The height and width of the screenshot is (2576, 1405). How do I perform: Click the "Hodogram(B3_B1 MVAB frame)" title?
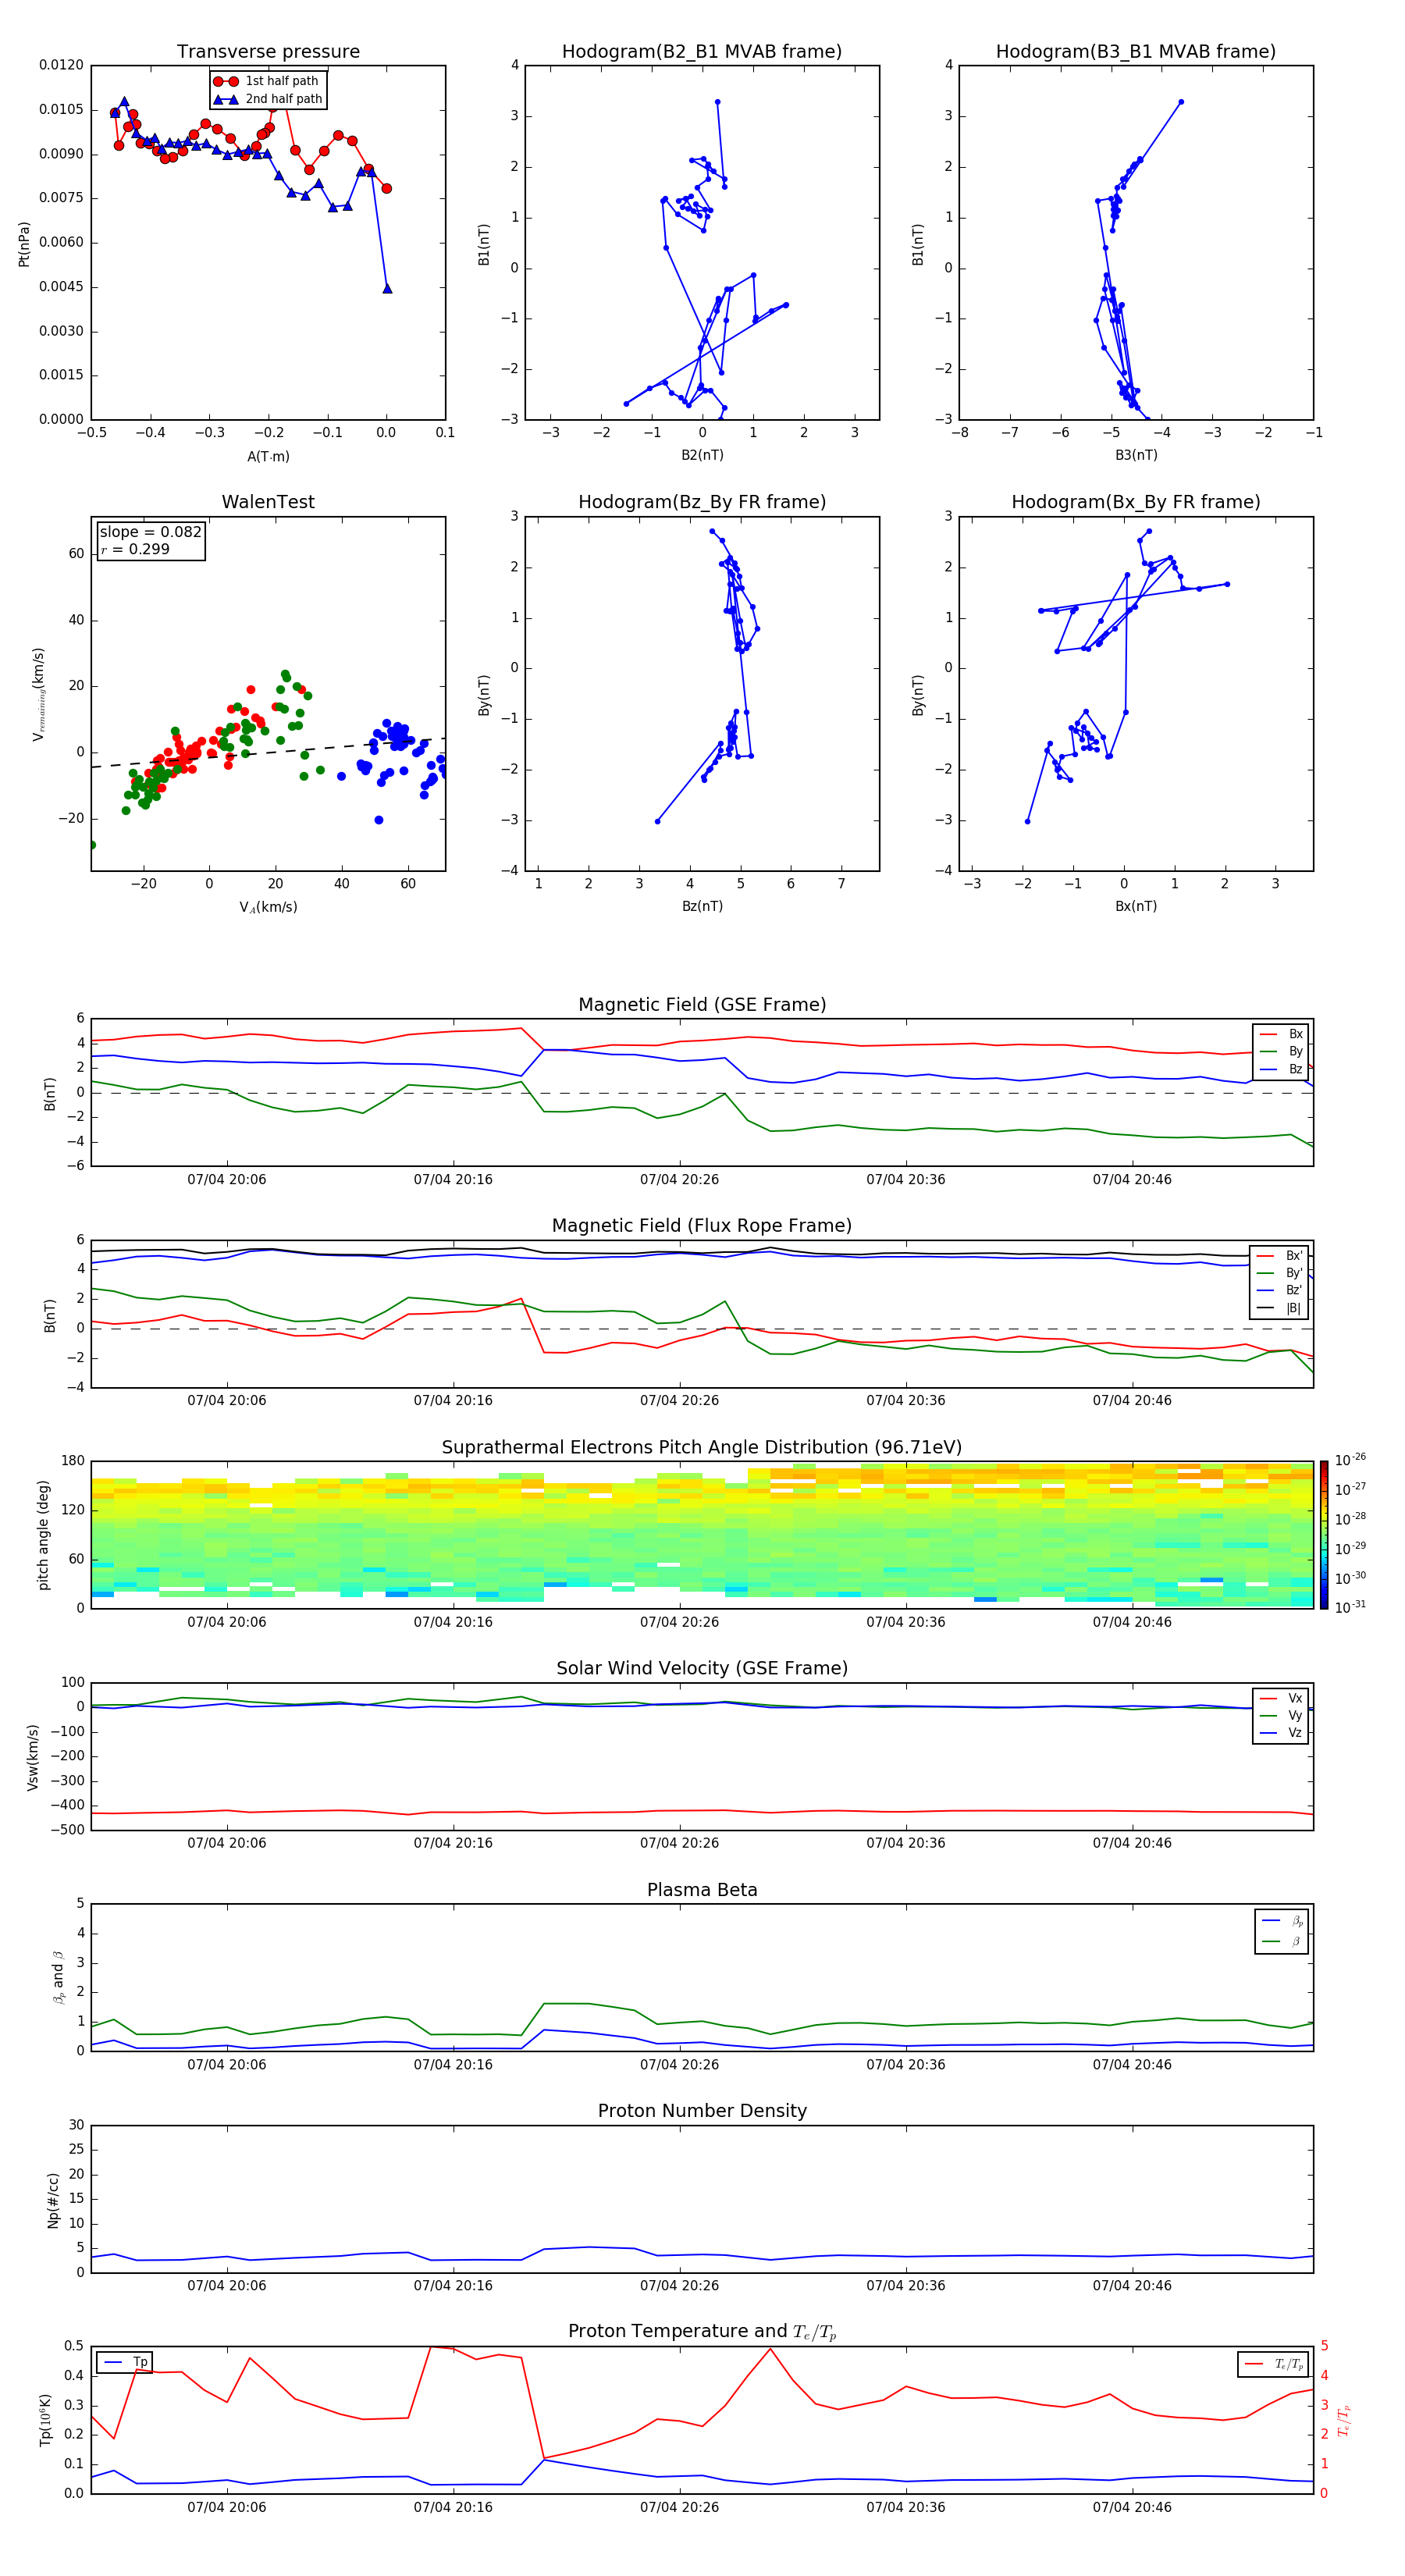(1136, 51)
